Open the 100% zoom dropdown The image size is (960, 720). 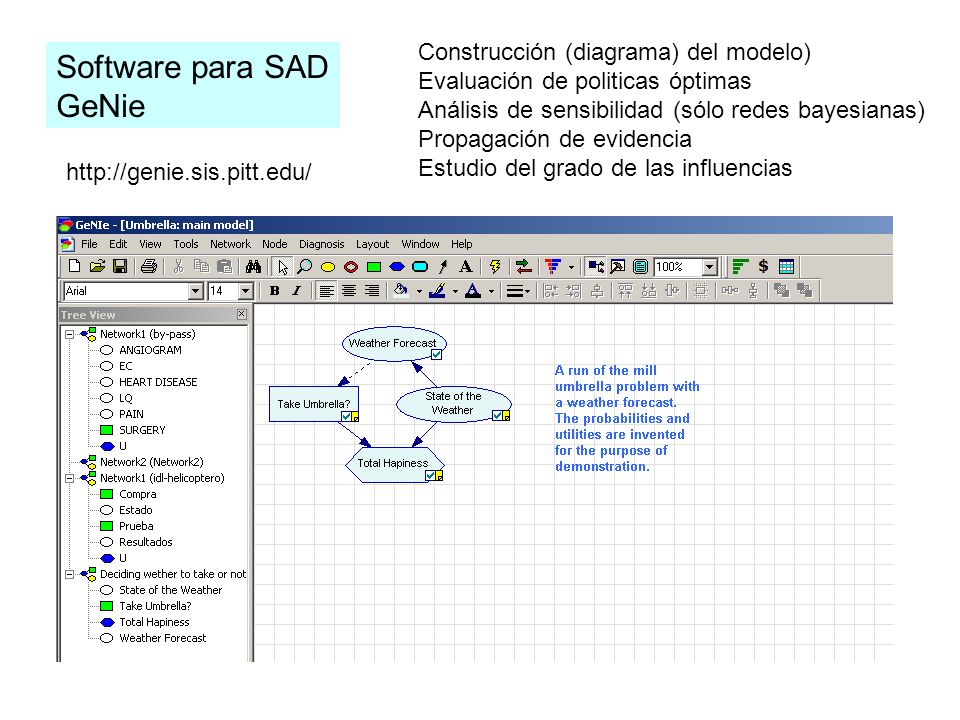[709, 267]
